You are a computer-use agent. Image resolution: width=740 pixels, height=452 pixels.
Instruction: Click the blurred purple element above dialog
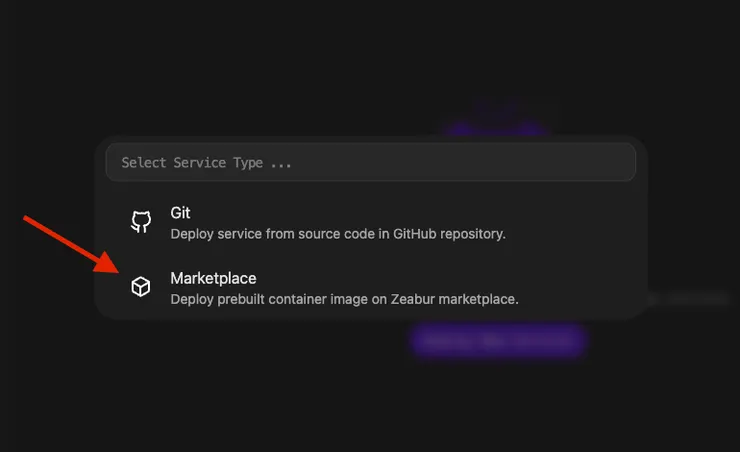496,128
